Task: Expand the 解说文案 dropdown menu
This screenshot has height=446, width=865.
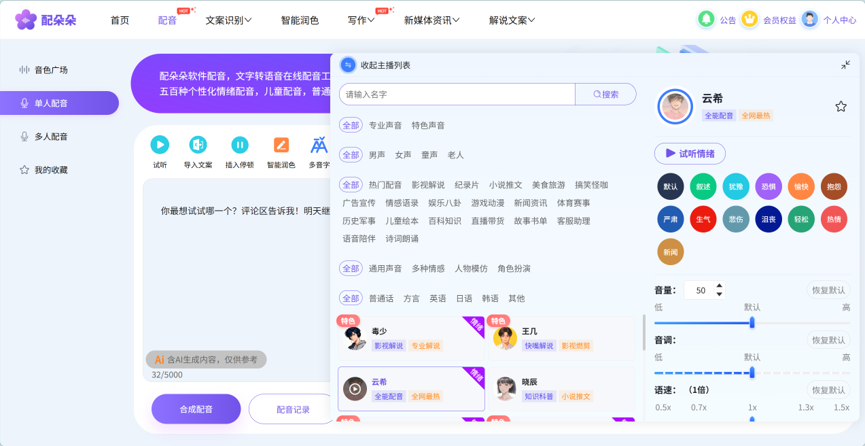Action: [x=512, y=20]
